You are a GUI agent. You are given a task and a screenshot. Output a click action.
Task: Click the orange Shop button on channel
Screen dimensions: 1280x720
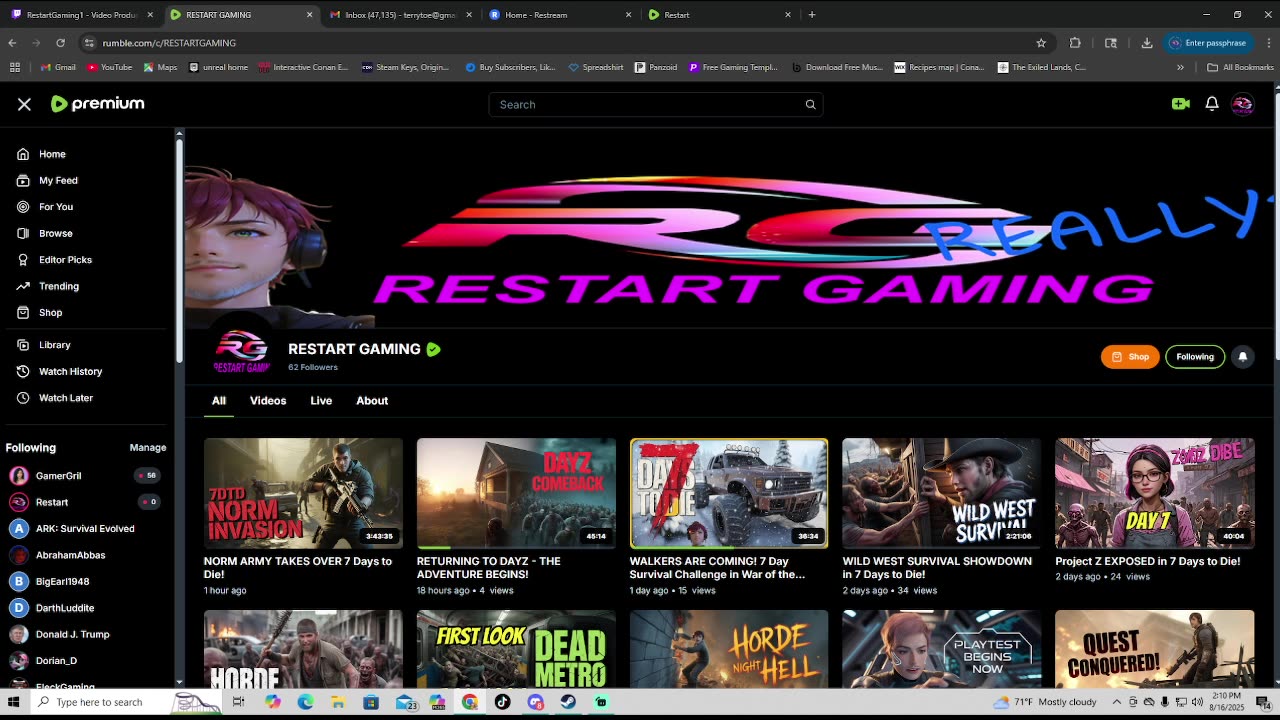1130,357
